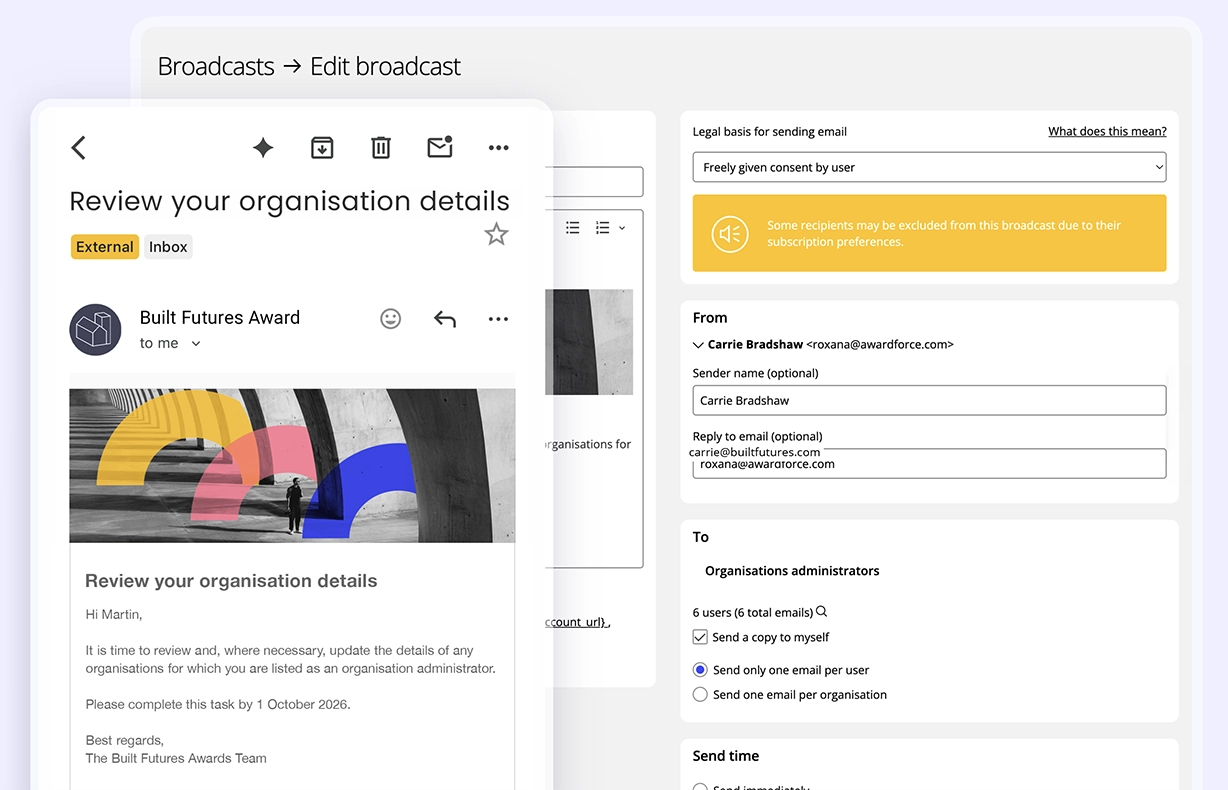Open the dropdown arrow beside the numbered list

coord(622,228)
